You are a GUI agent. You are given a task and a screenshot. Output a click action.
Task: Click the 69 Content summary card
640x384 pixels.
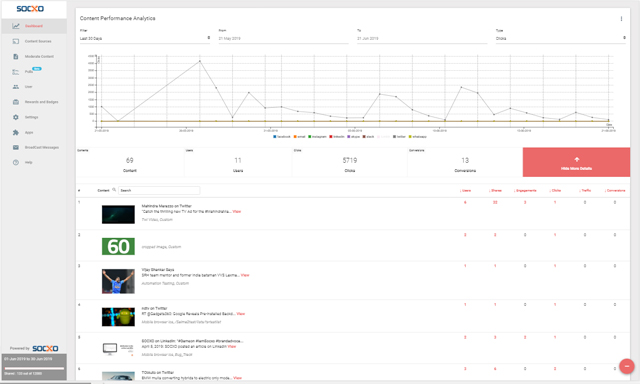130,162
